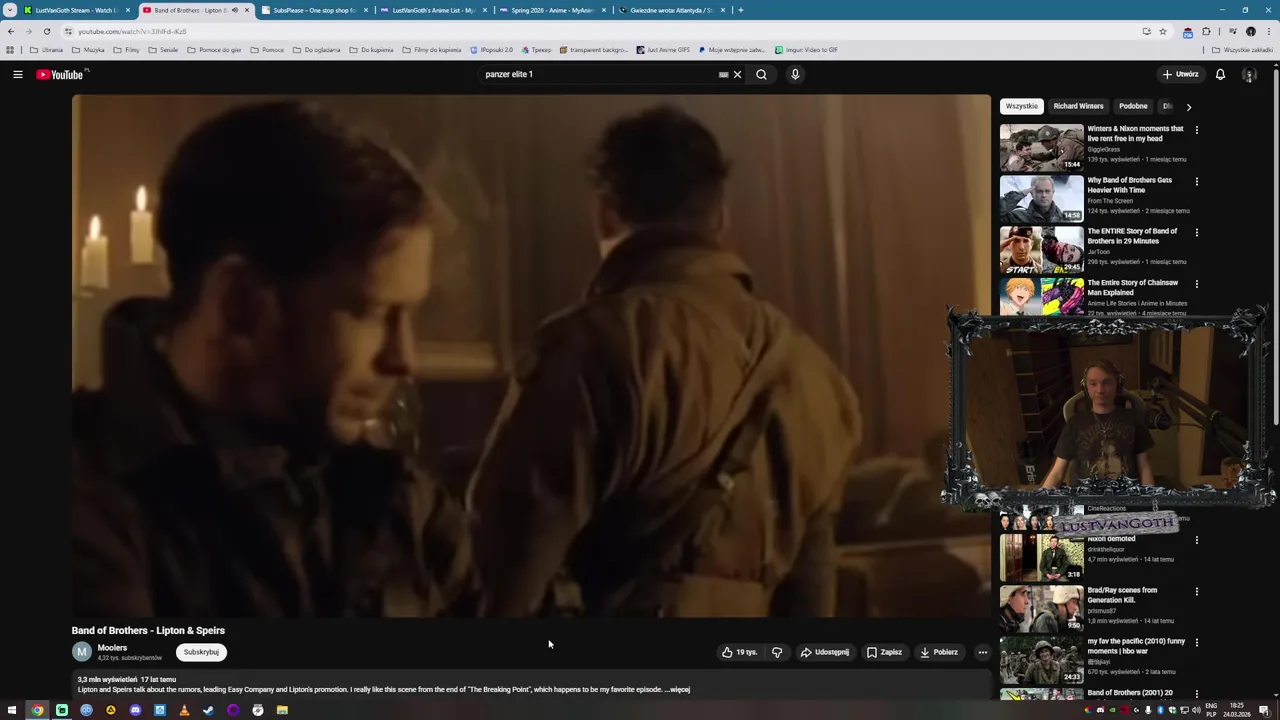Image resolution: width=1280 pixels, height=720 pixels.
Task: Open the Wszystkie zakładki bookmarks folder
Action: [x=1243, y=49]
